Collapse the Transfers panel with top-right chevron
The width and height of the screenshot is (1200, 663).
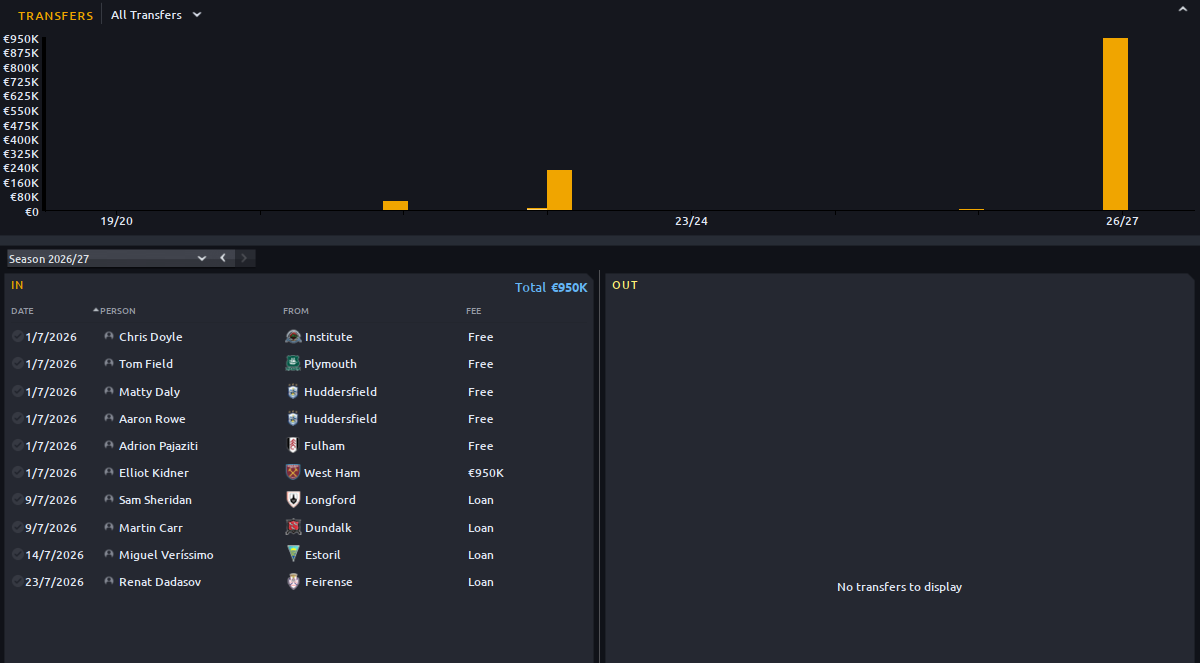point(1183,8)
